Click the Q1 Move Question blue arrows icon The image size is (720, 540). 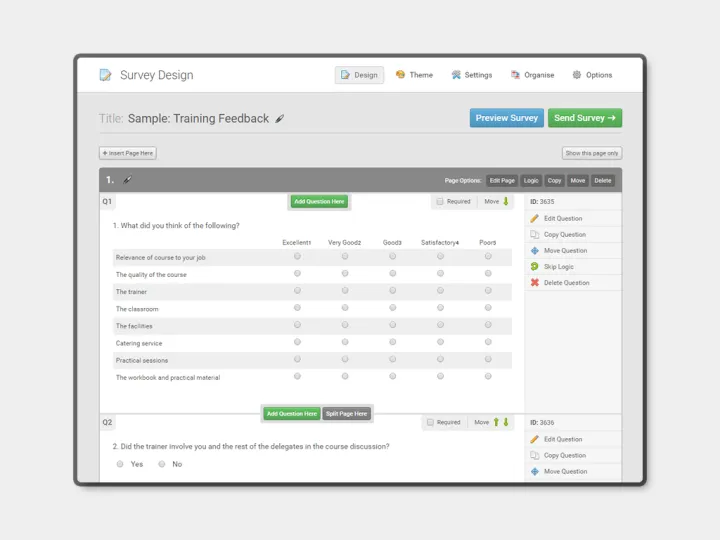(x=534, y=251)
